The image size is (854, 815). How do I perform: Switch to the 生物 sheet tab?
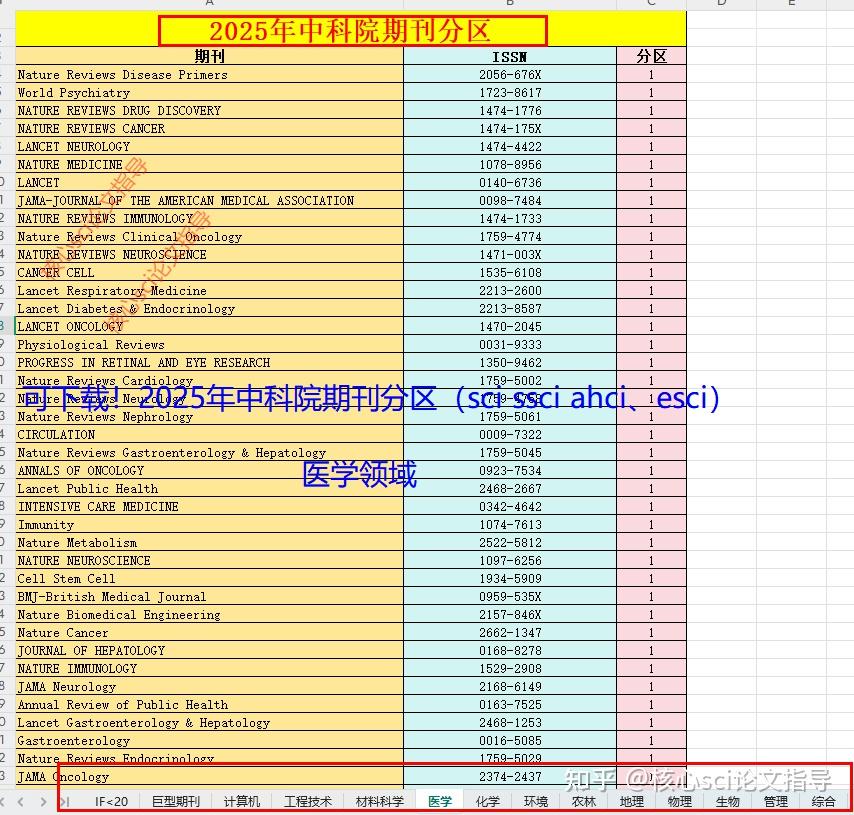click(727, 801)
